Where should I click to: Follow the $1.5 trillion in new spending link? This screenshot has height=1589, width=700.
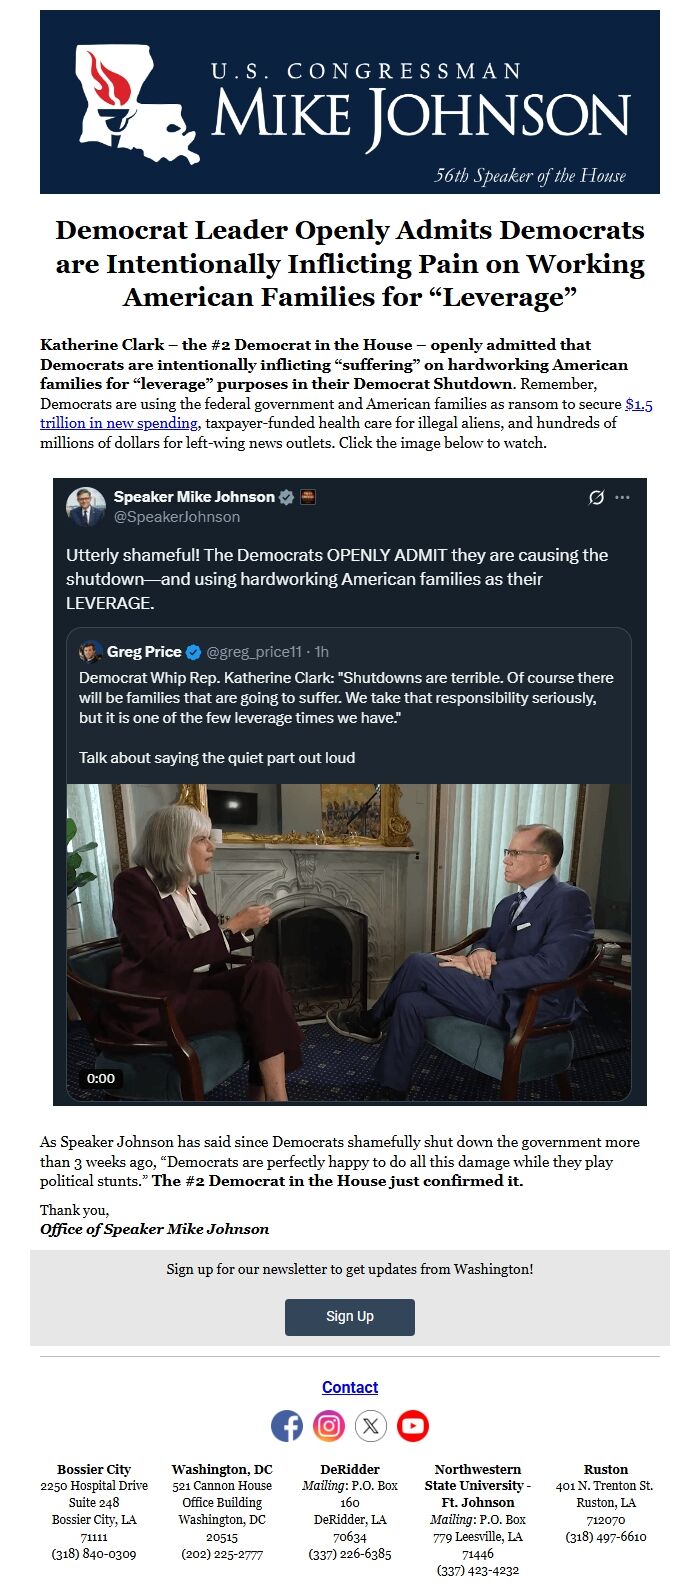point(639,404)
